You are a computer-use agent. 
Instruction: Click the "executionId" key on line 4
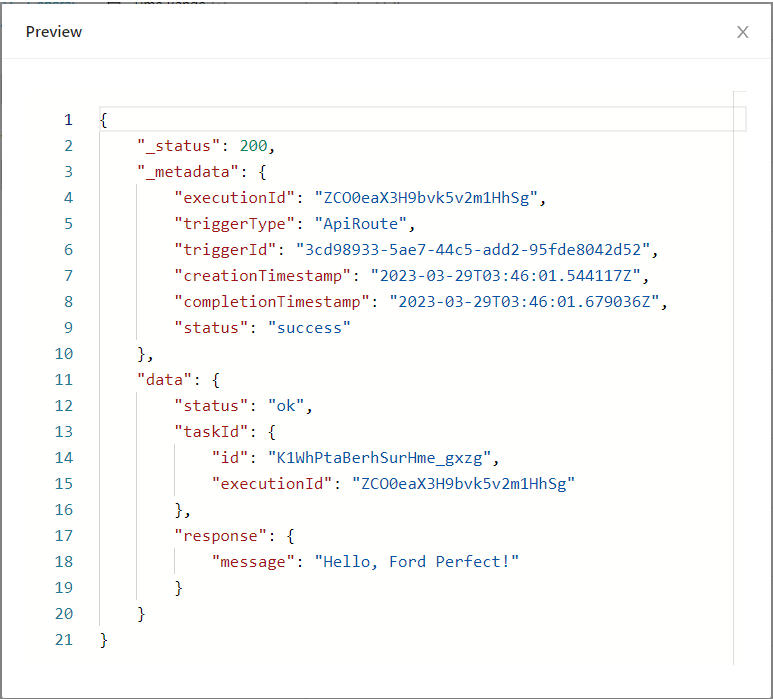(234, 198)
